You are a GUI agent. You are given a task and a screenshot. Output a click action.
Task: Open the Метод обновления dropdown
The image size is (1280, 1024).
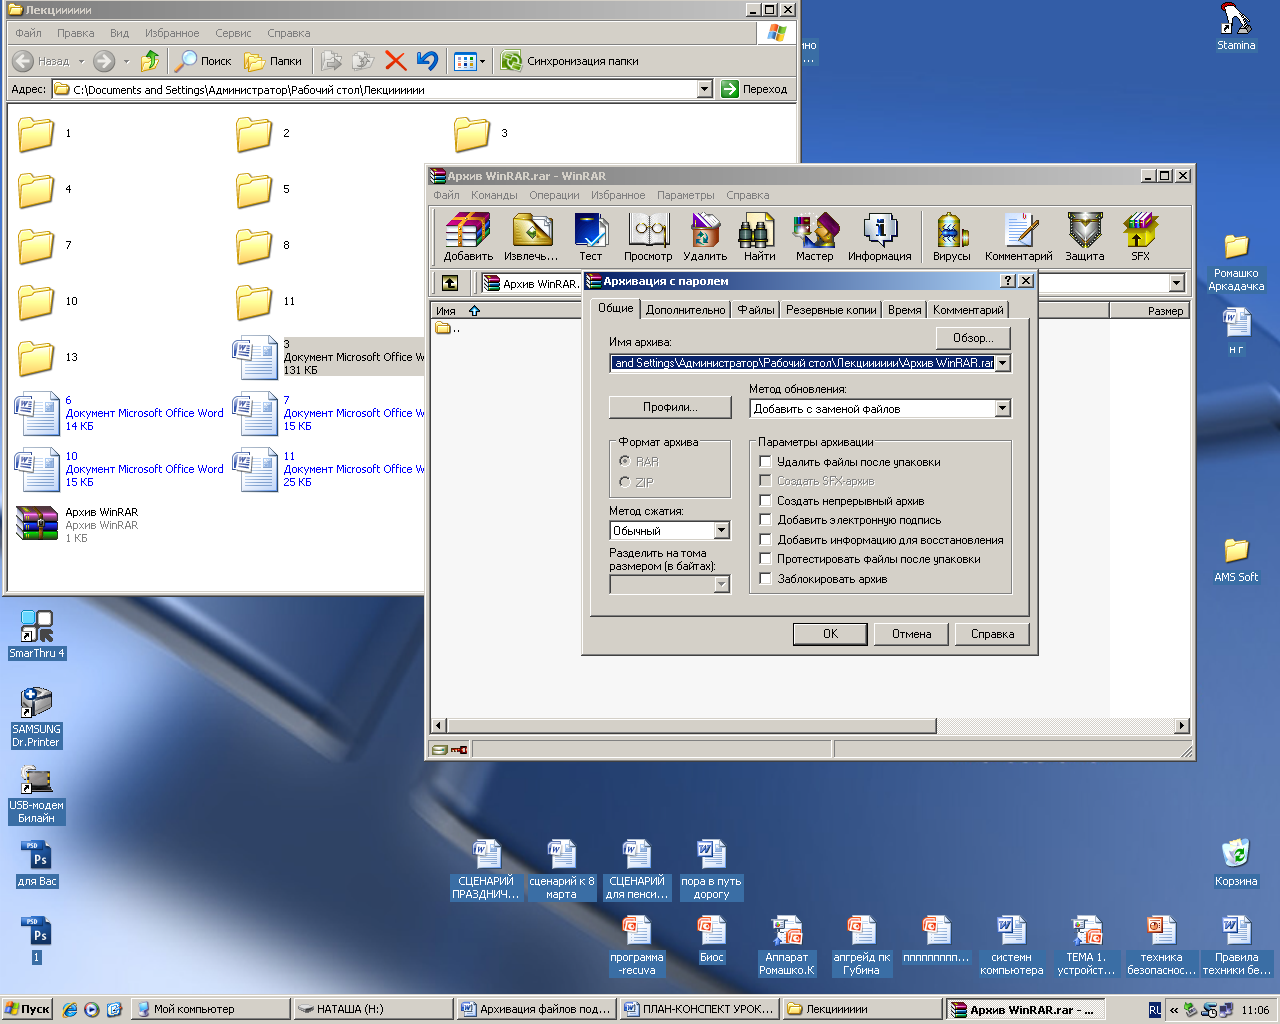[1002, 408]
